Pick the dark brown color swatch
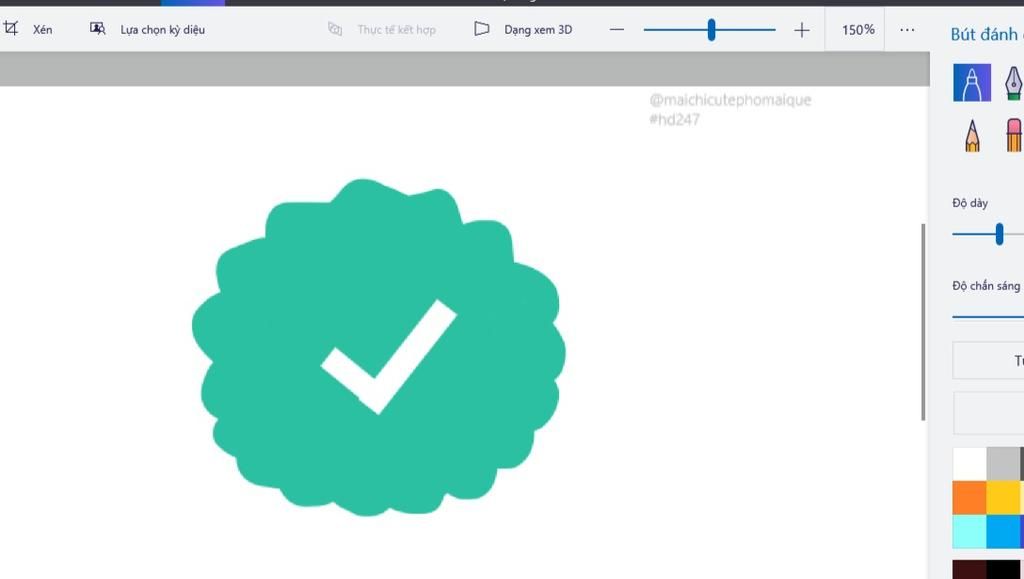Image resolution: width=1024 pixels, height=579 pixels. [969, 569]
